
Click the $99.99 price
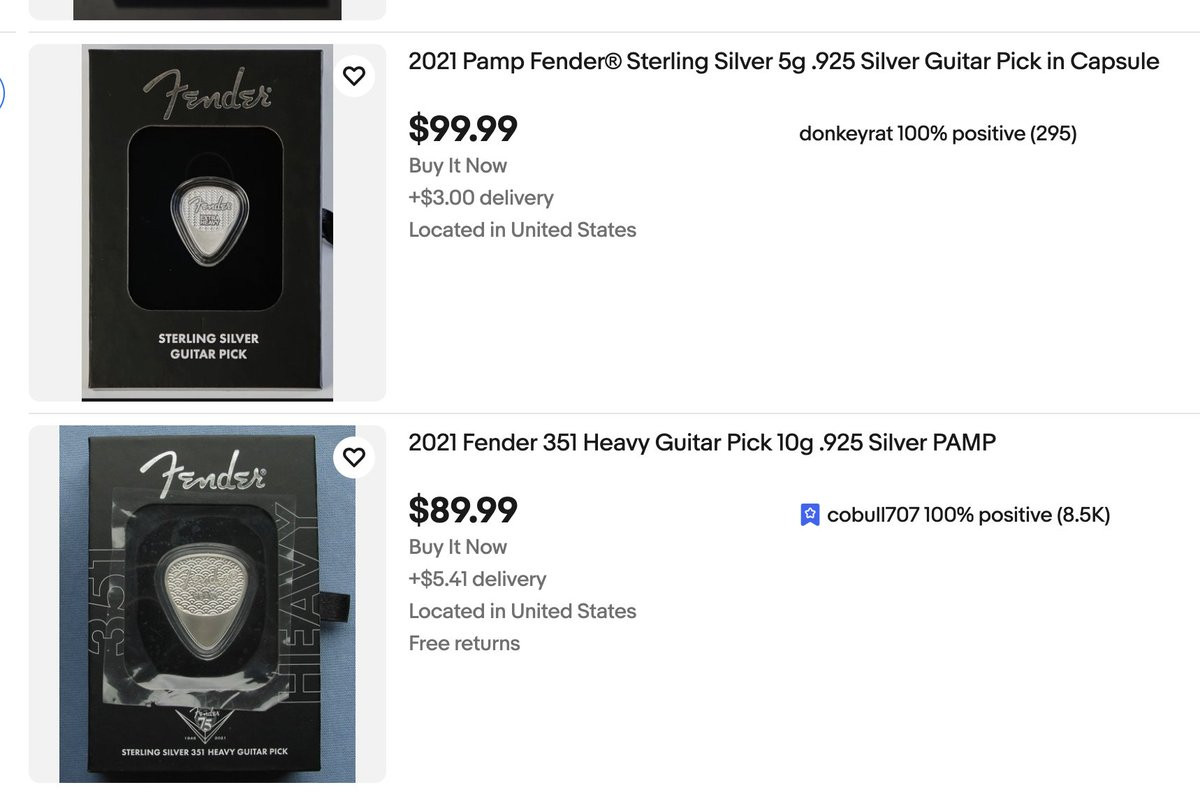463,129
